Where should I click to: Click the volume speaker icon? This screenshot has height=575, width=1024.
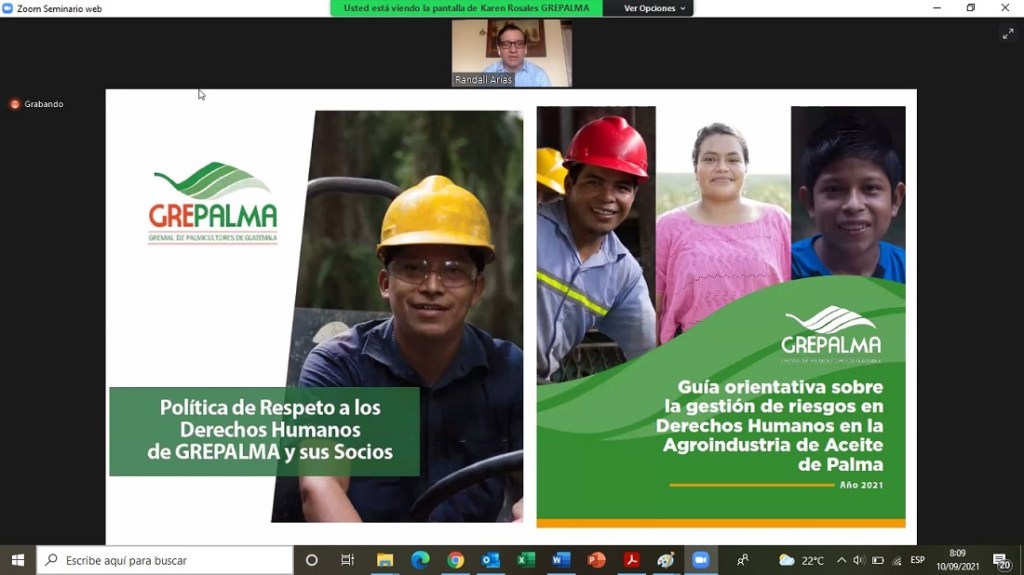[x=858, y=560]
